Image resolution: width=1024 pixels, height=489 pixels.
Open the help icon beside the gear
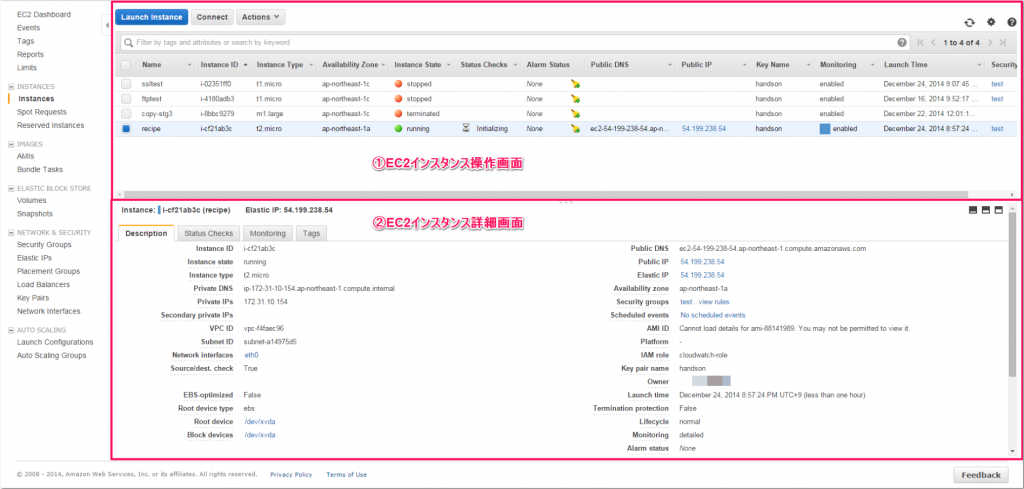(1011, 22)
